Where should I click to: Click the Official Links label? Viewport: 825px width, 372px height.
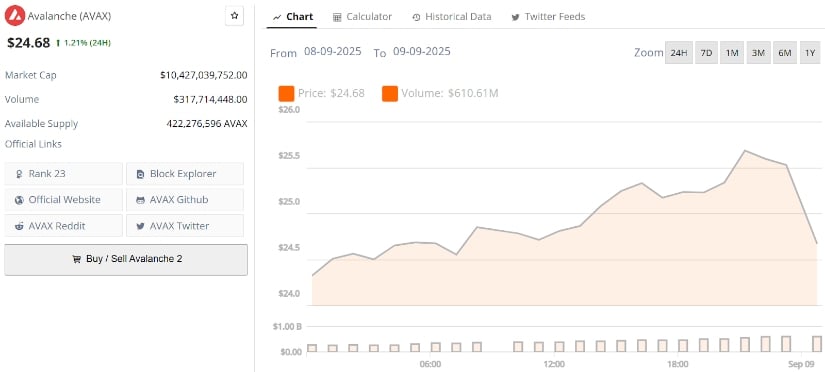pyautogui.click(x=33, y=144)
